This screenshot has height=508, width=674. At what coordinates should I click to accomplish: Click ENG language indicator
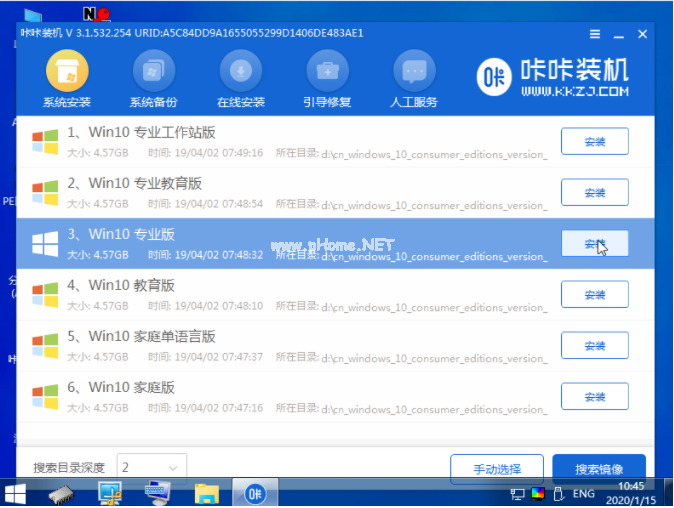[x=583, y=494]
